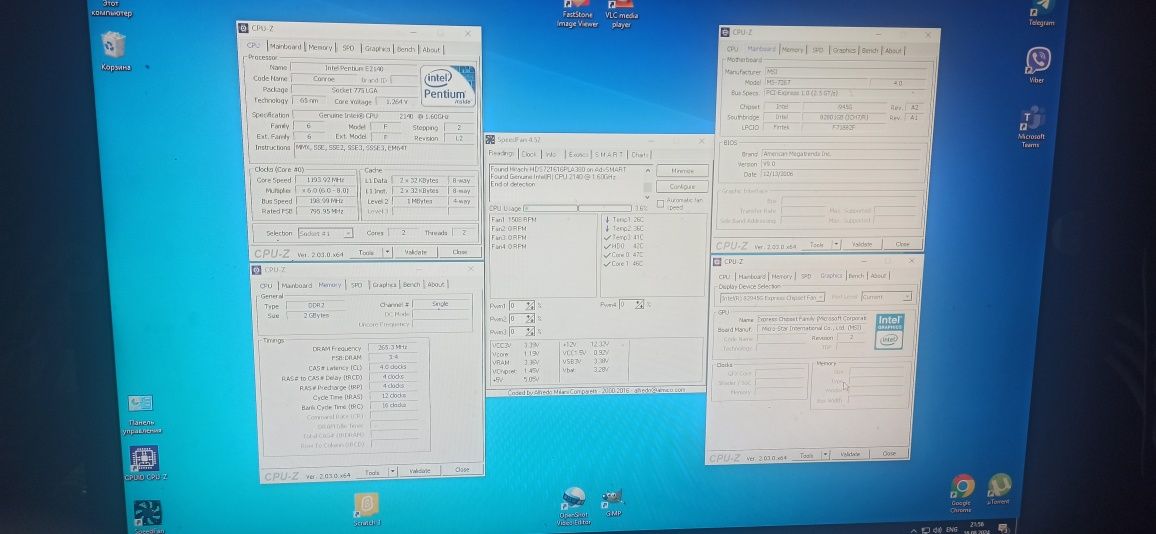
Task: Expand the Tools arrow in the CPU-Z Mainboard window
Action: click(835, 244)
